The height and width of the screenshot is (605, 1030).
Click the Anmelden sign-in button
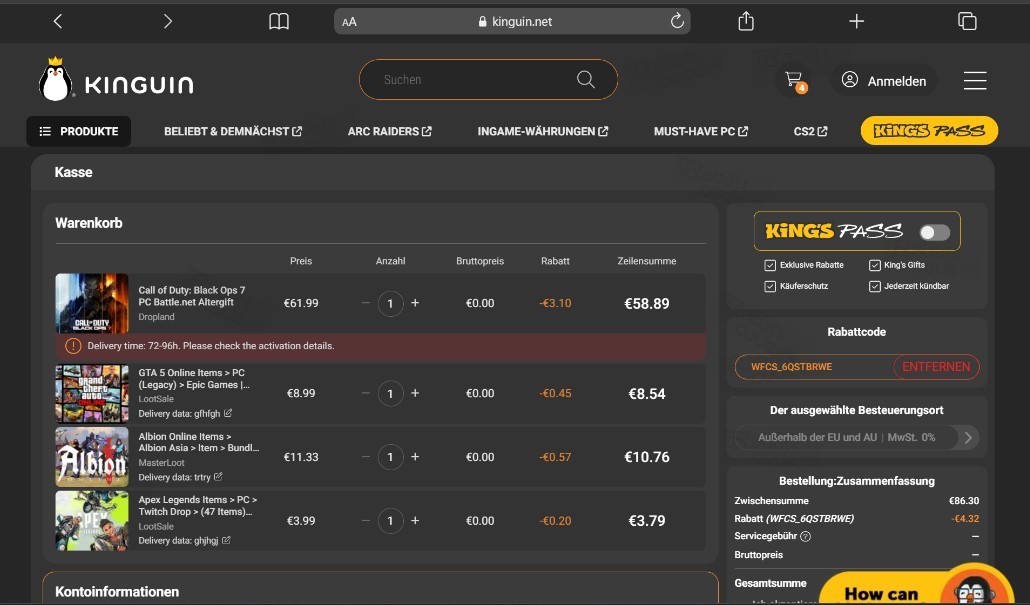click(x=884, y=81)
